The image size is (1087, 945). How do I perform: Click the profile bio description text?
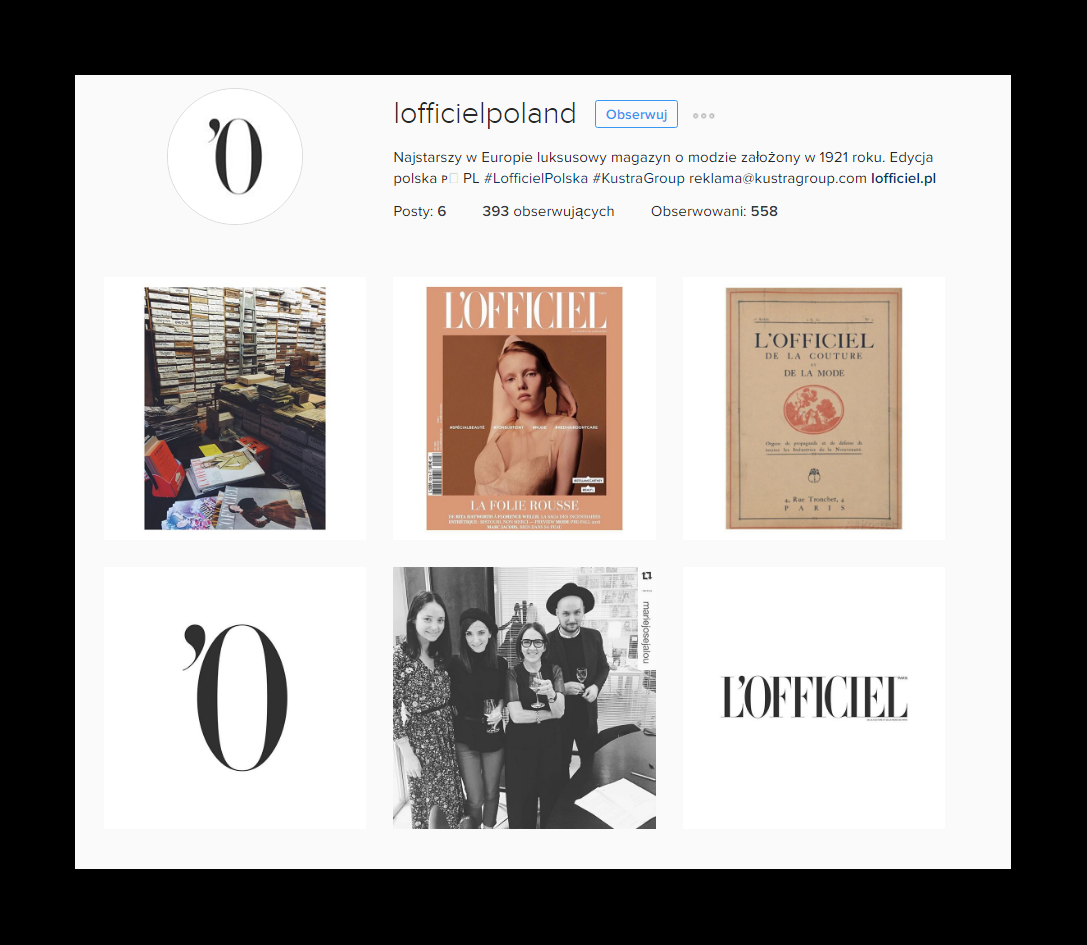tap(664, 168)
